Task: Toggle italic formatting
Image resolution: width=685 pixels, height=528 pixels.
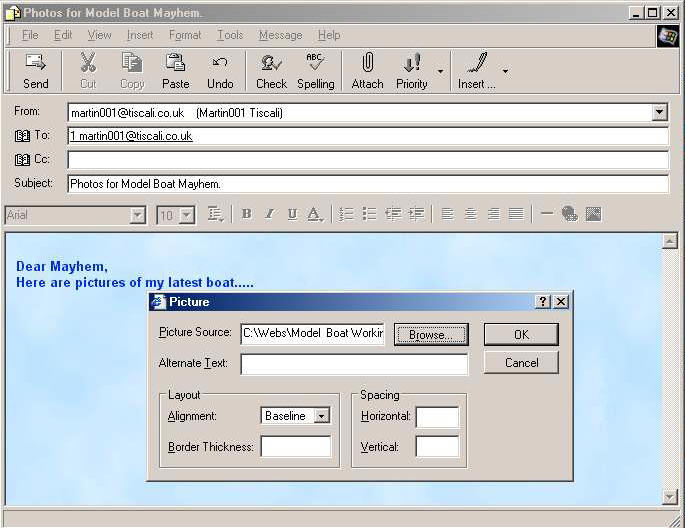Action: pos(269,214)
